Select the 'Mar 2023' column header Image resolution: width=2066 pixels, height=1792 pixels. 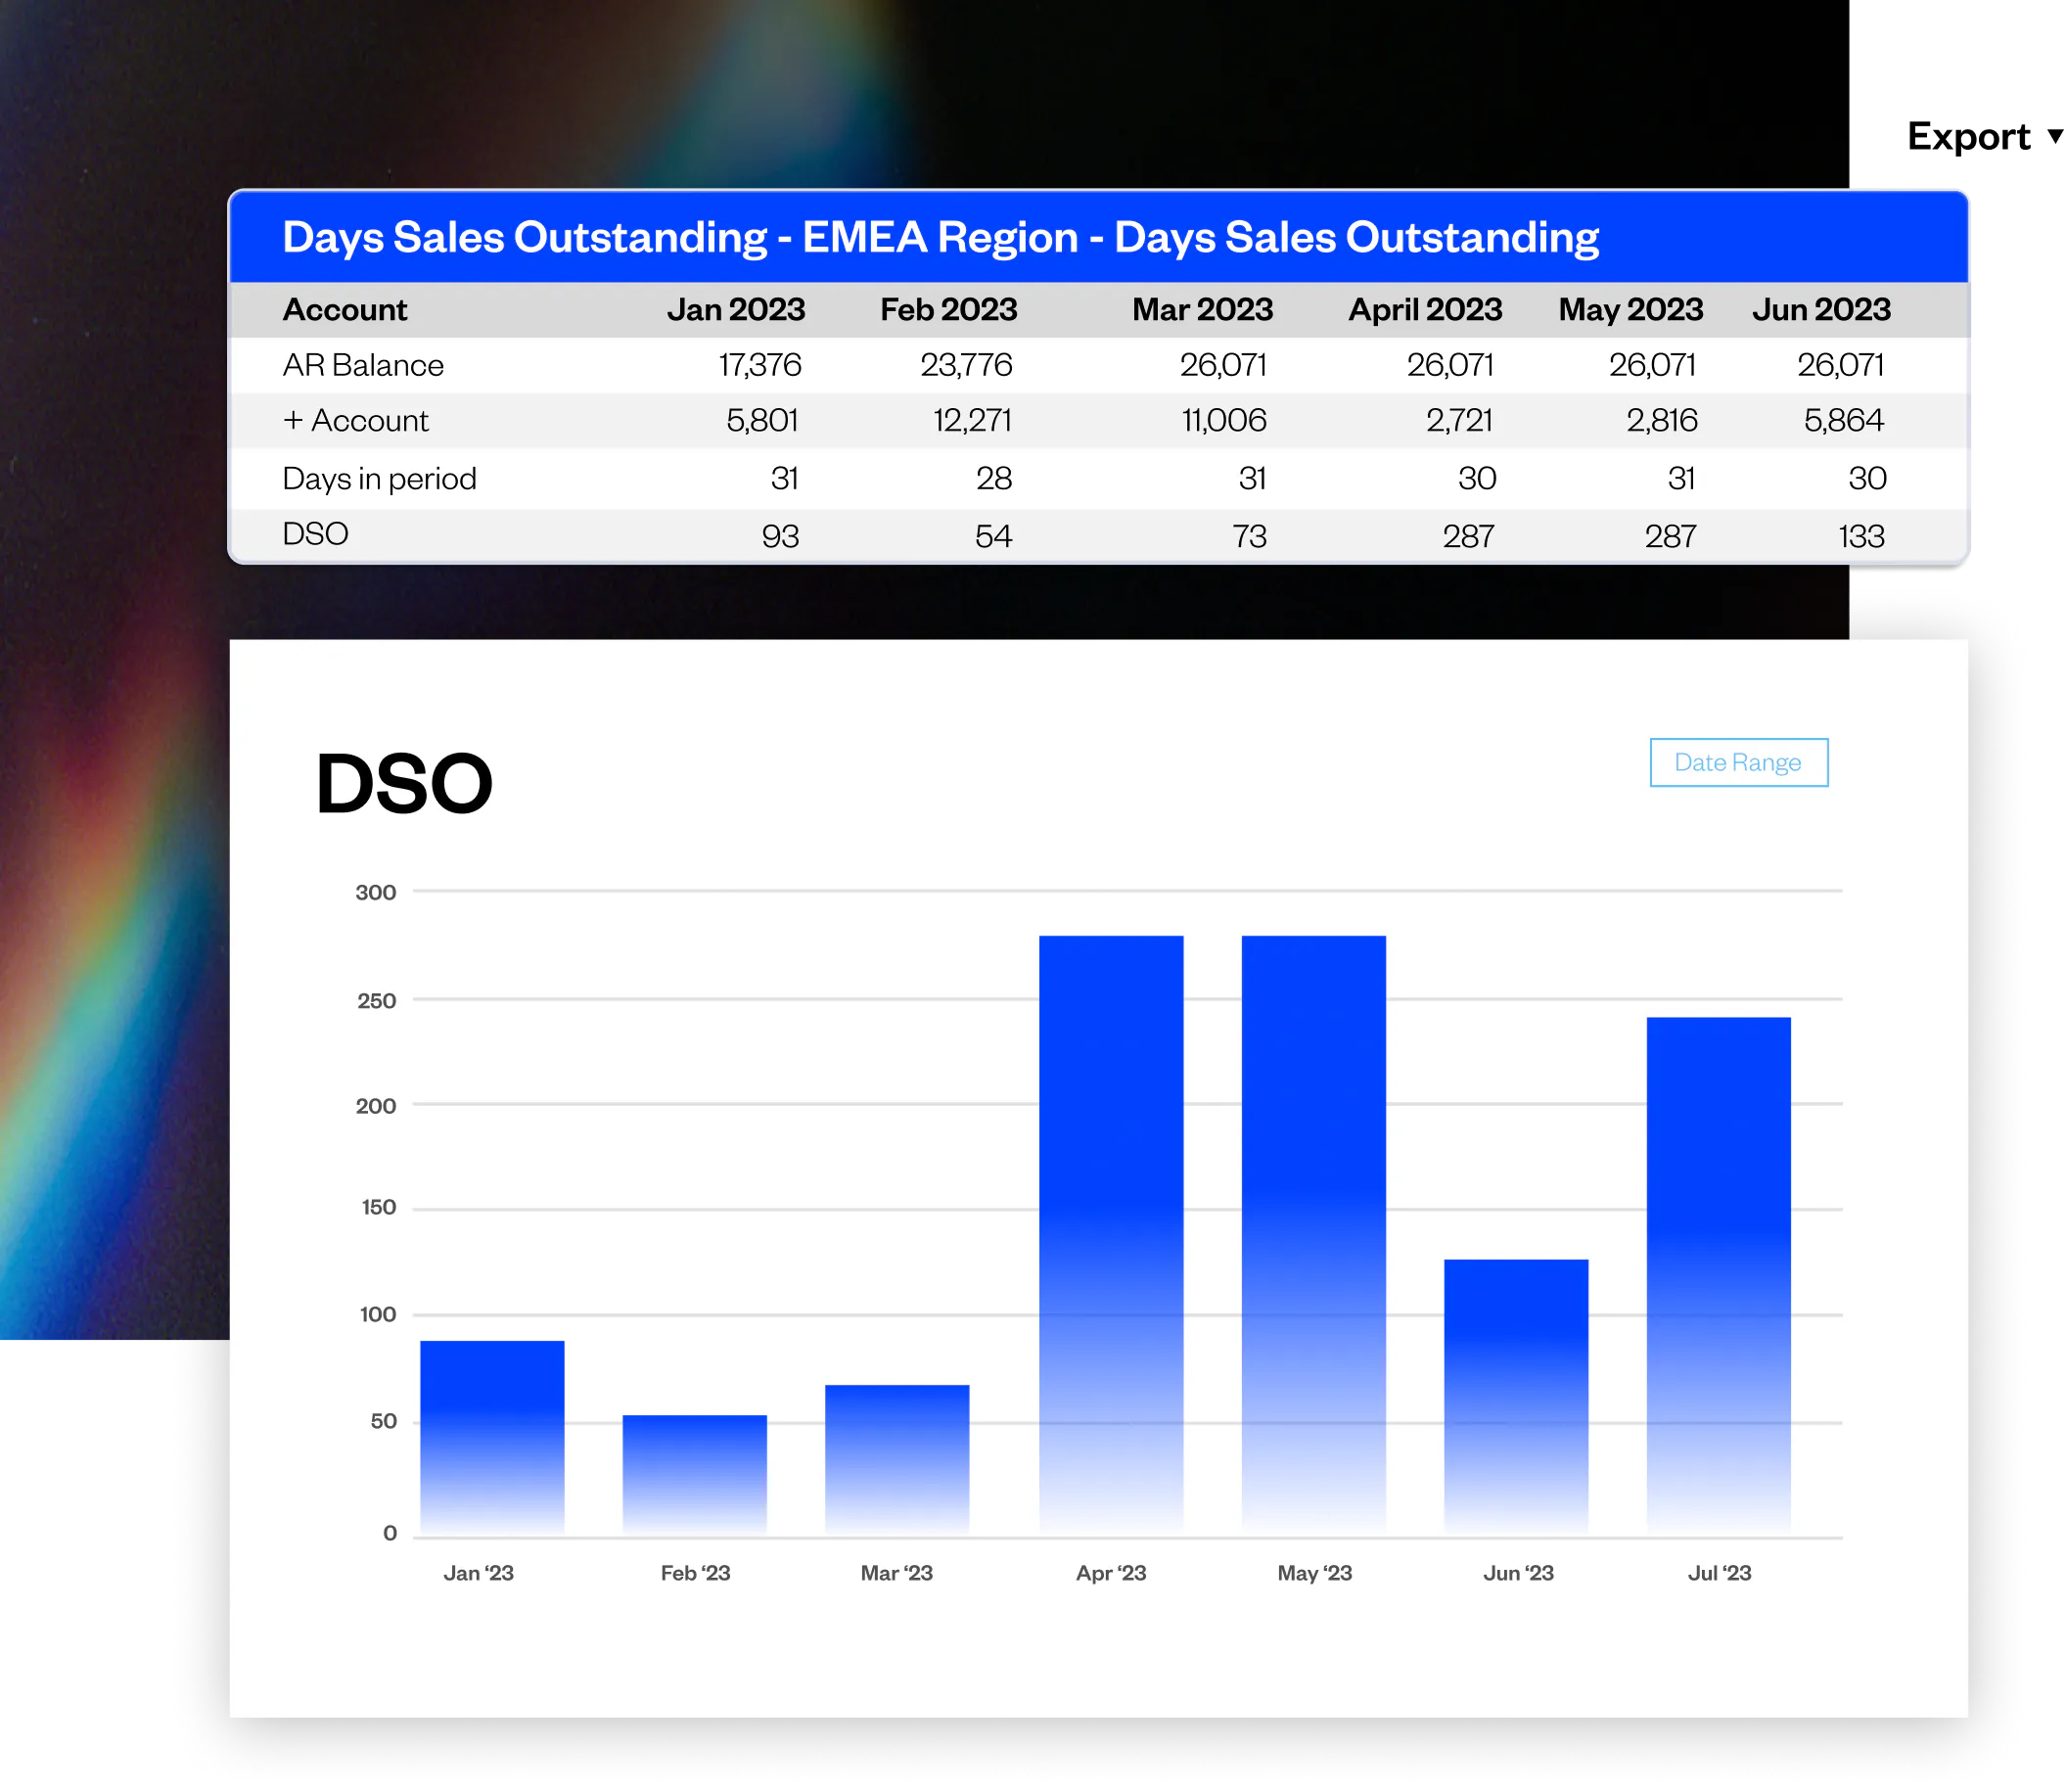(x=1202, y=310)
